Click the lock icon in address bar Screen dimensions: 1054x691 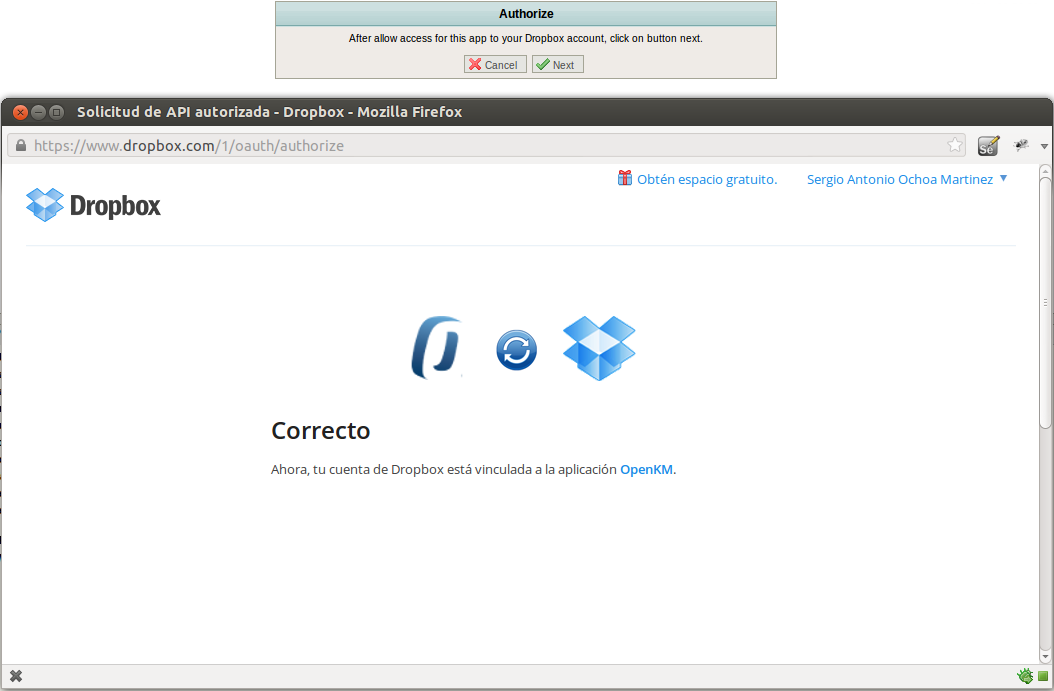click(21, 145)
